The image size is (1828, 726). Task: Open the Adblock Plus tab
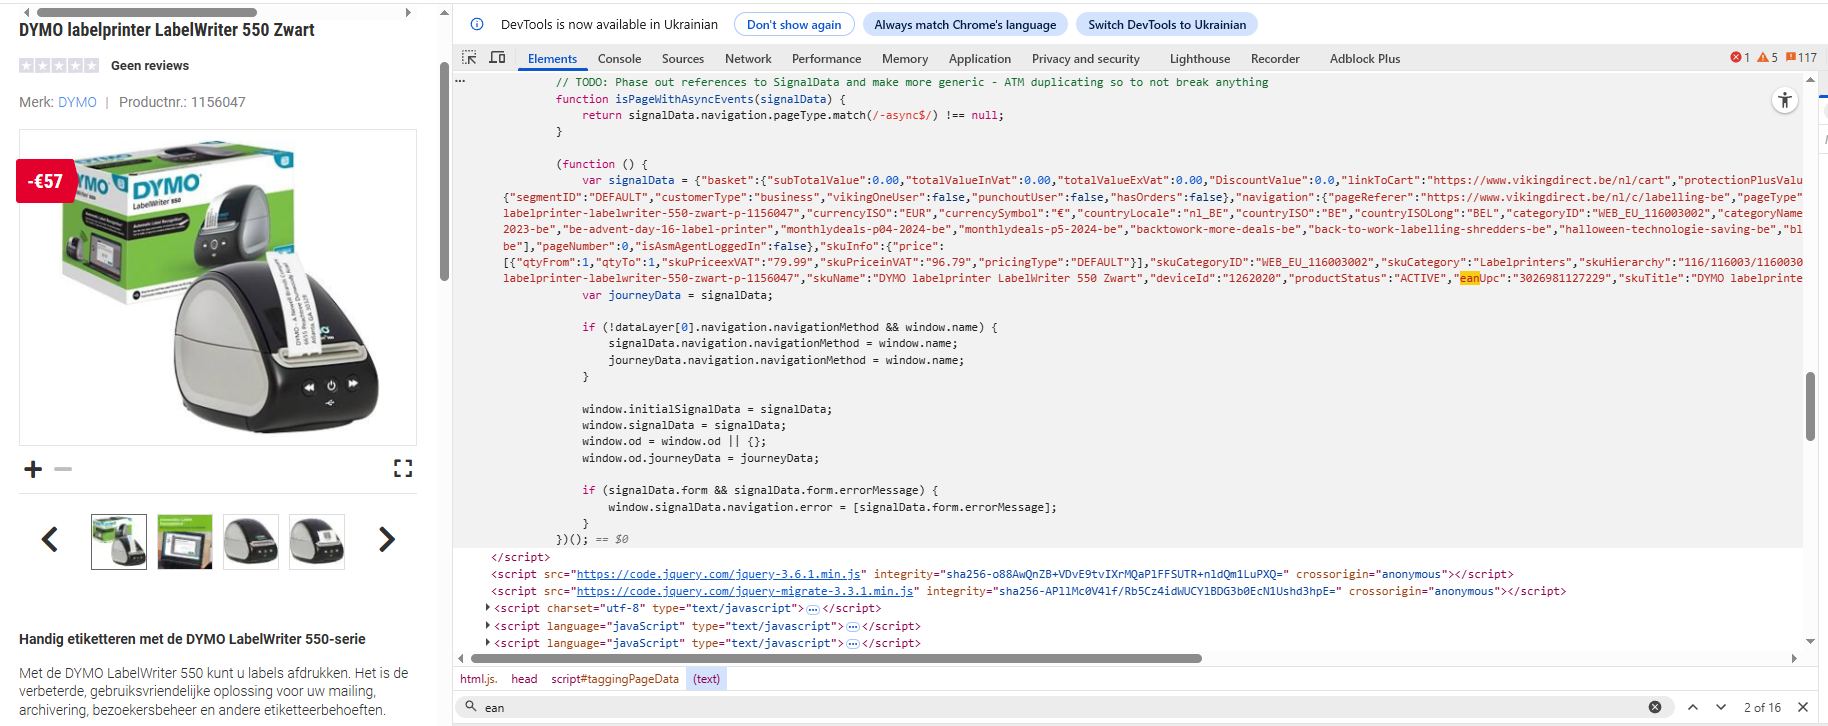tap(1365, 59)
